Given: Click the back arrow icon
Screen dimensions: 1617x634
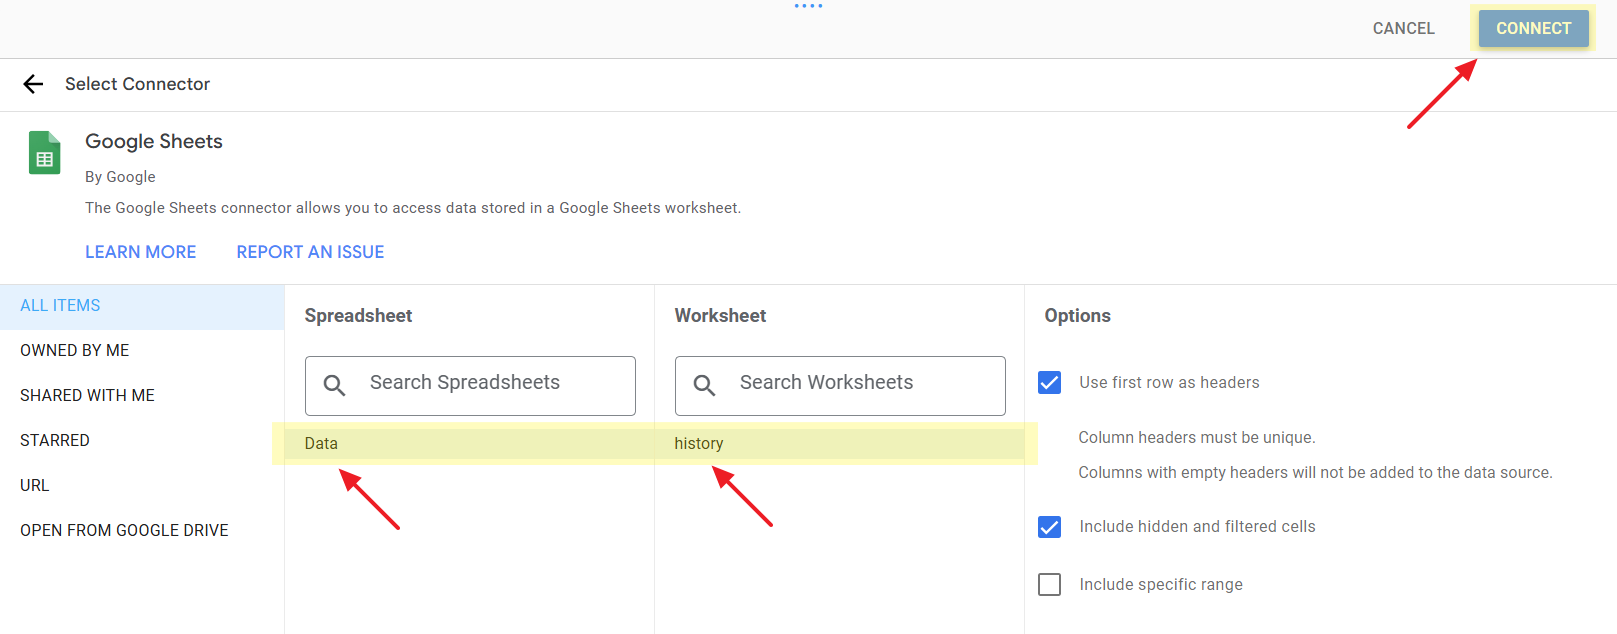Looking at the screenshot, I should [x=33, y=84].
